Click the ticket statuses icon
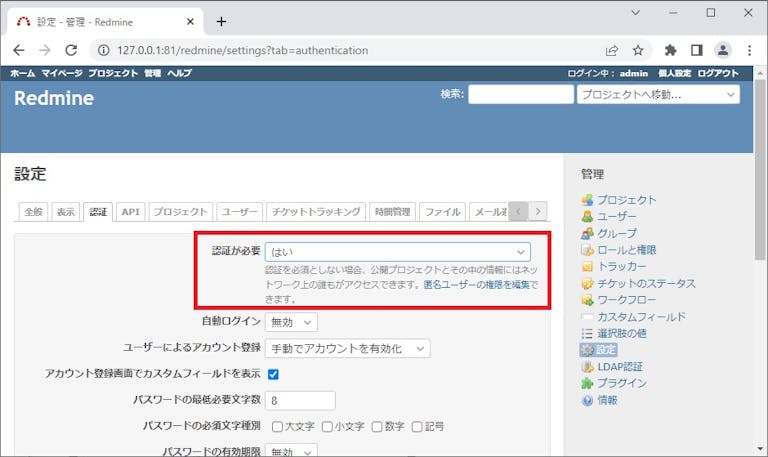Image resolution: width=768 pixels, height=457 pixels. pyautogui.click(x=587, y=283)
